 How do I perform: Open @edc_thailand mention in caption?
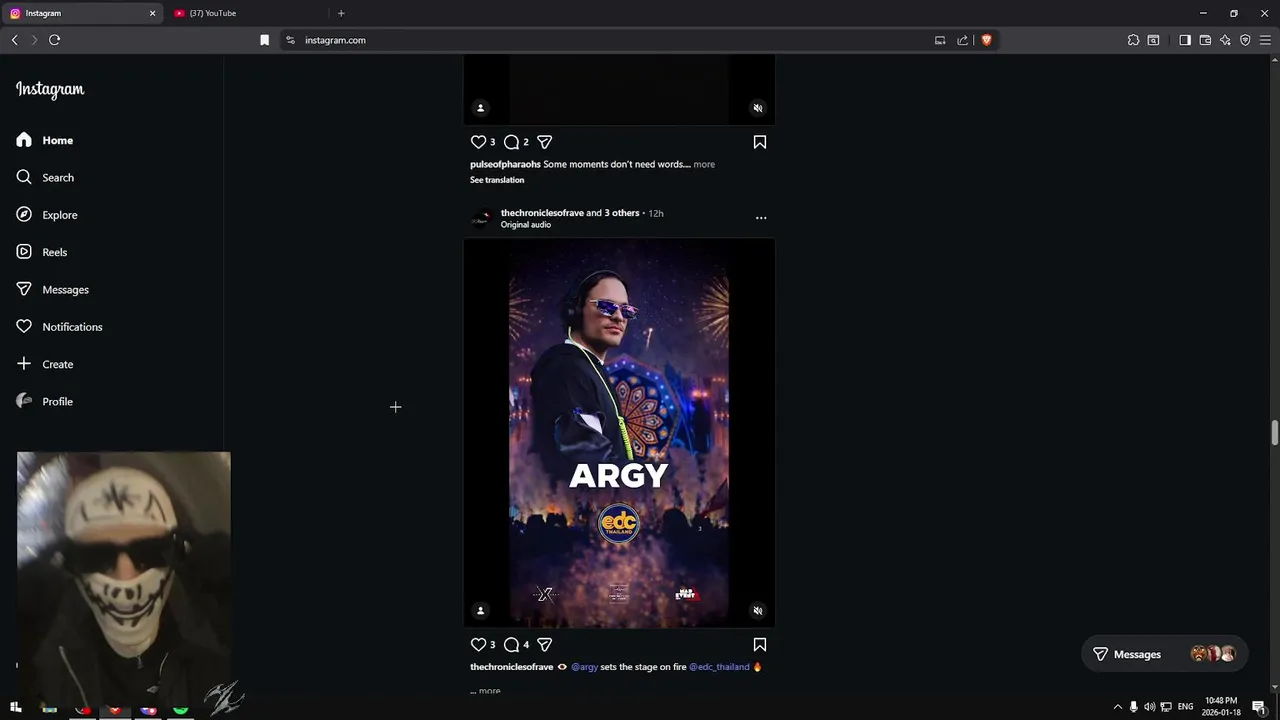tap(719, 667)
